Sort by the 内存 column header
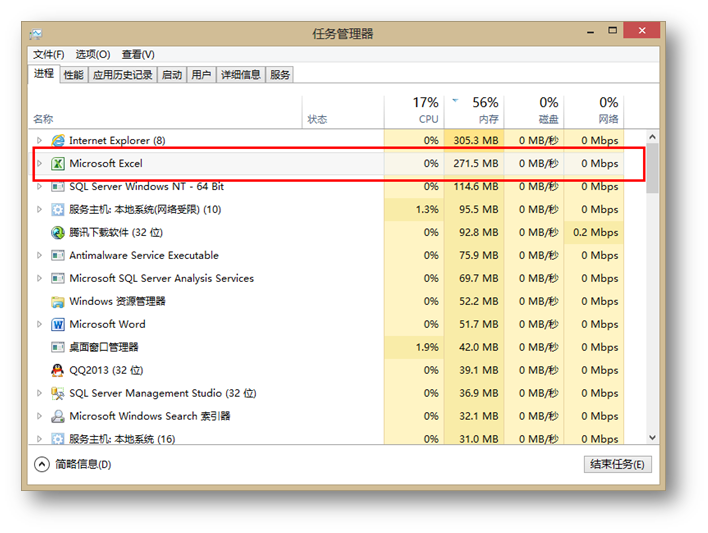 point(474,112)
